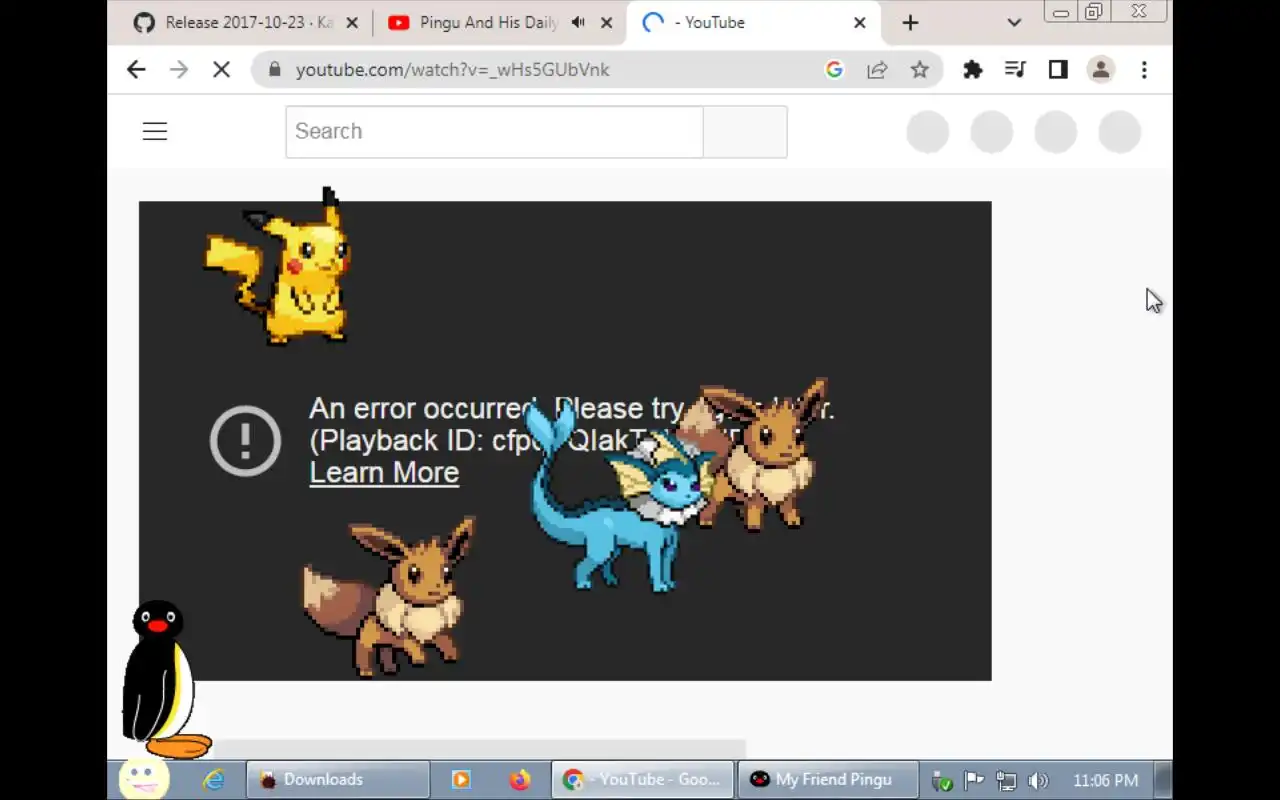
Task: Click the address bar URL
Action: click(452, 70)
